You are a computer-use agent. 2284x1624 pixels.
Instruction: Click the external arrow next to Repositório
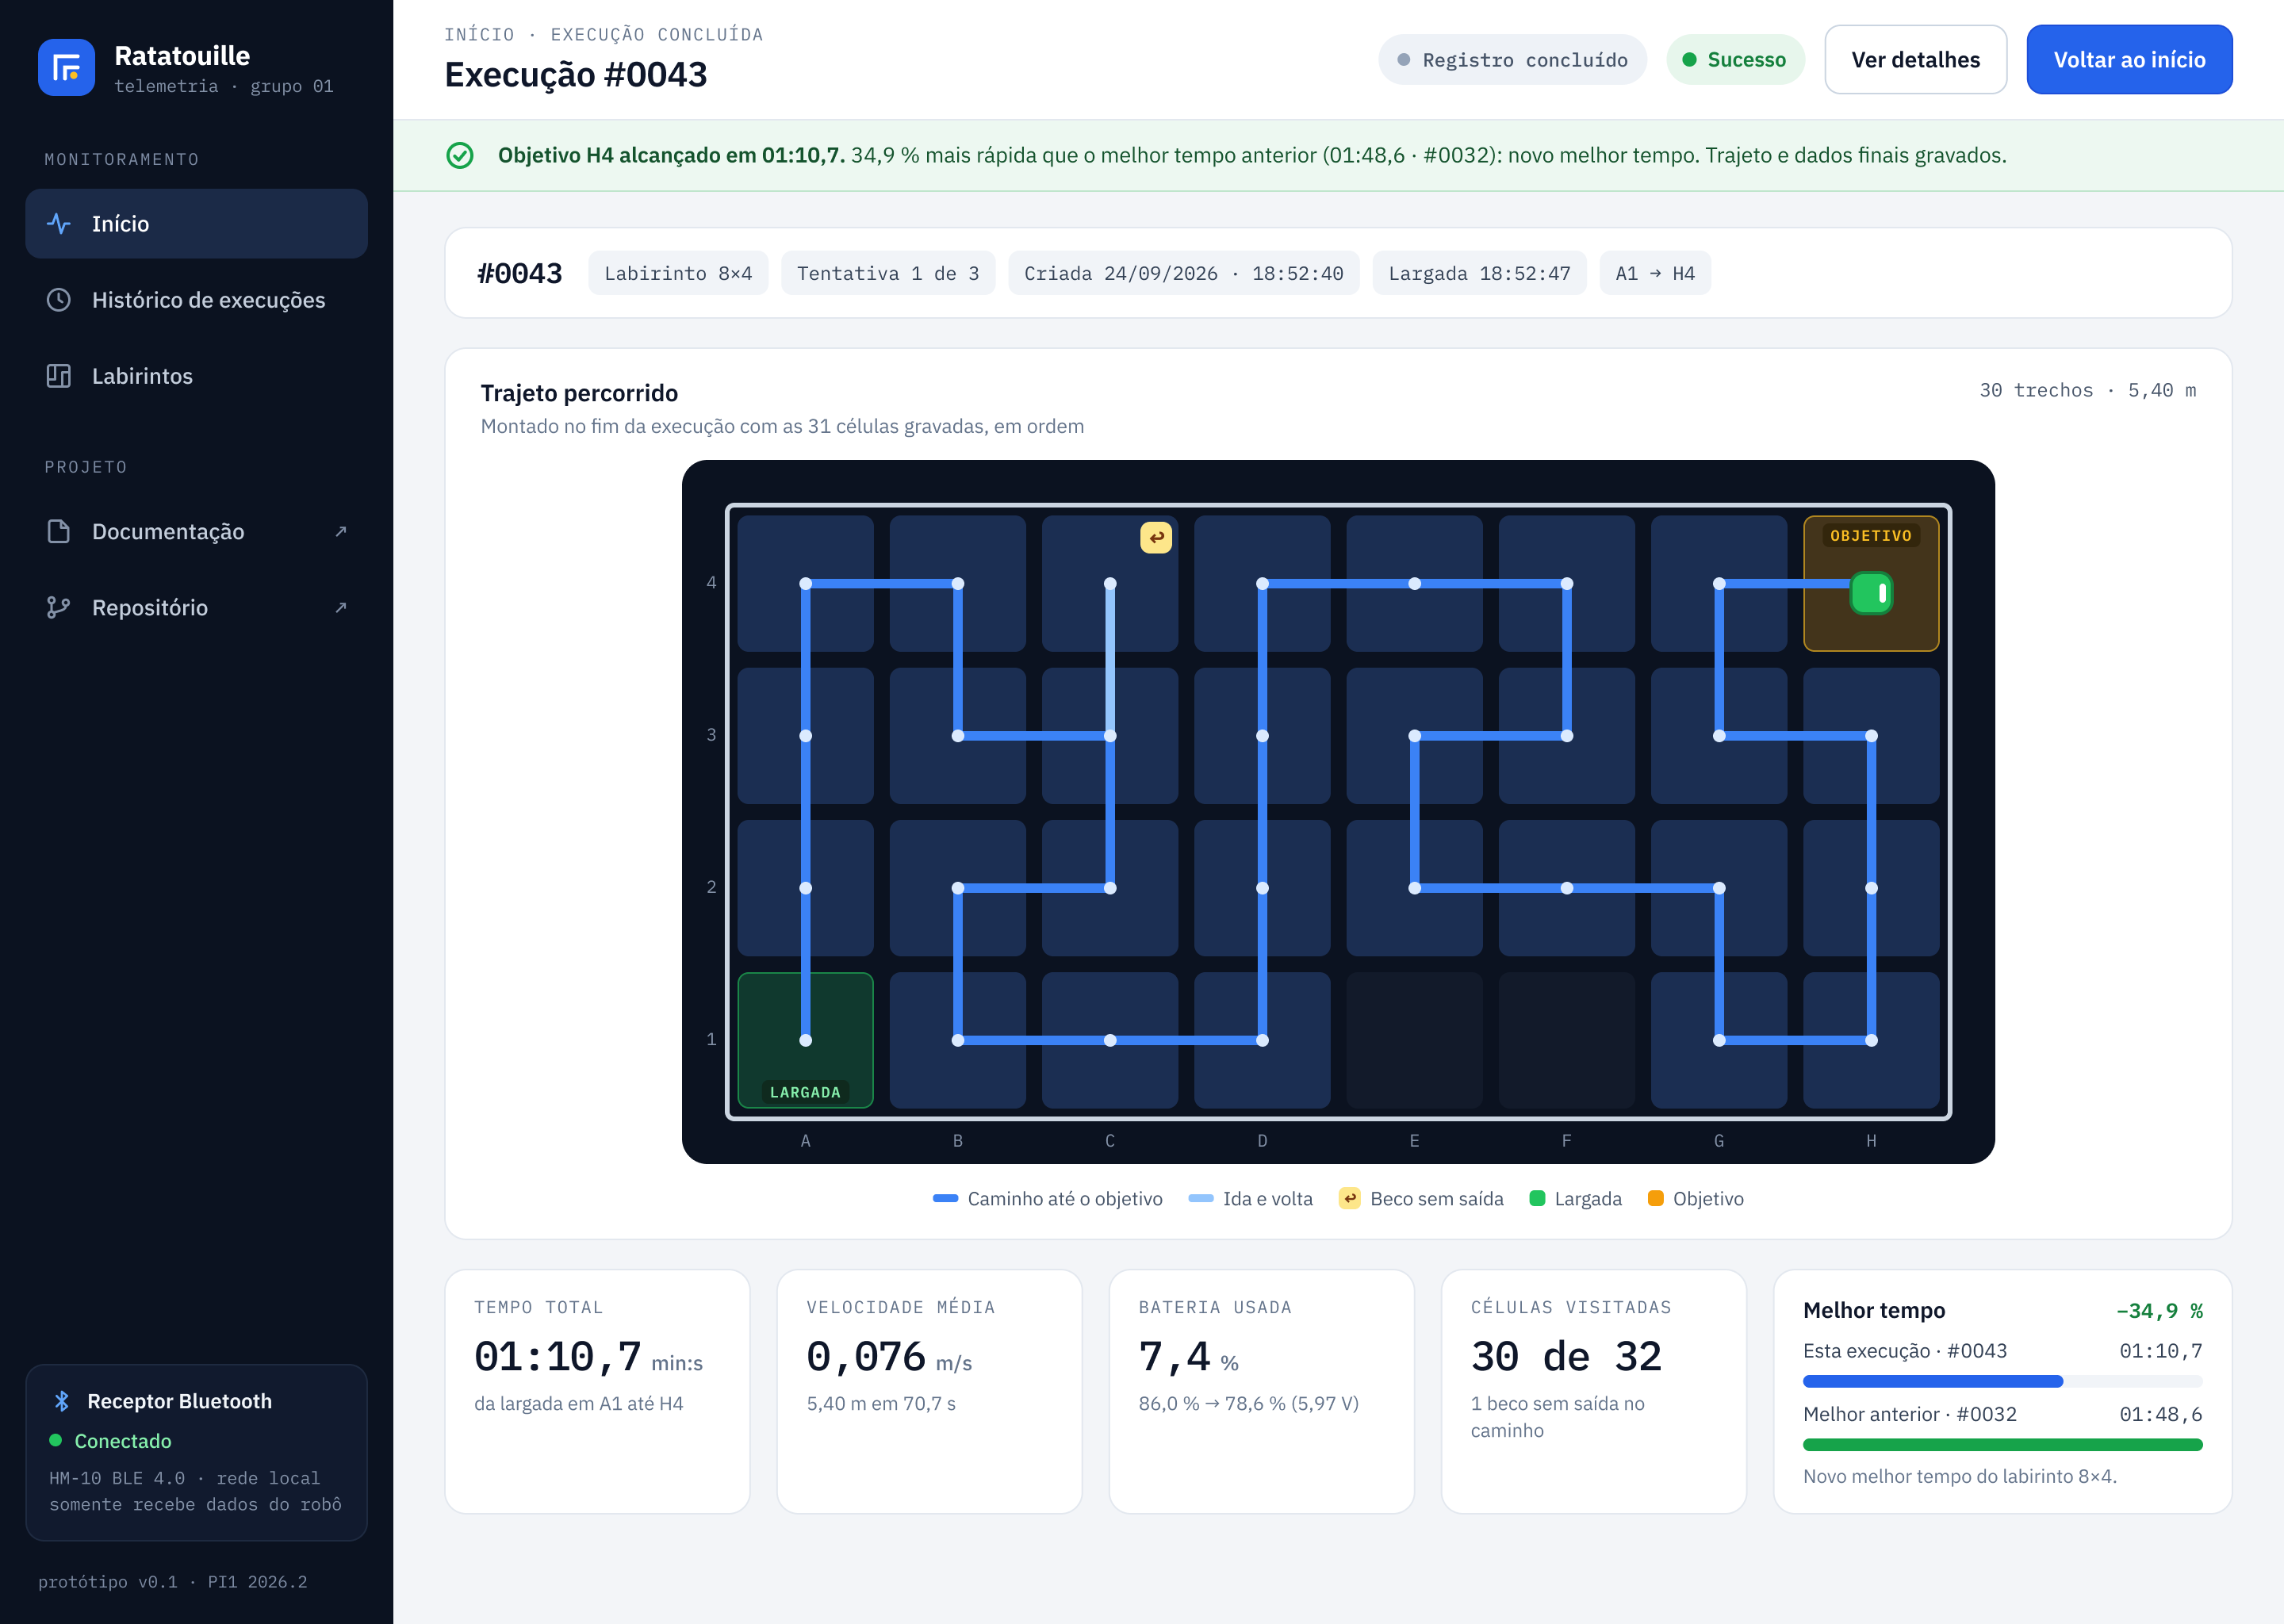(x=341, y=607)
